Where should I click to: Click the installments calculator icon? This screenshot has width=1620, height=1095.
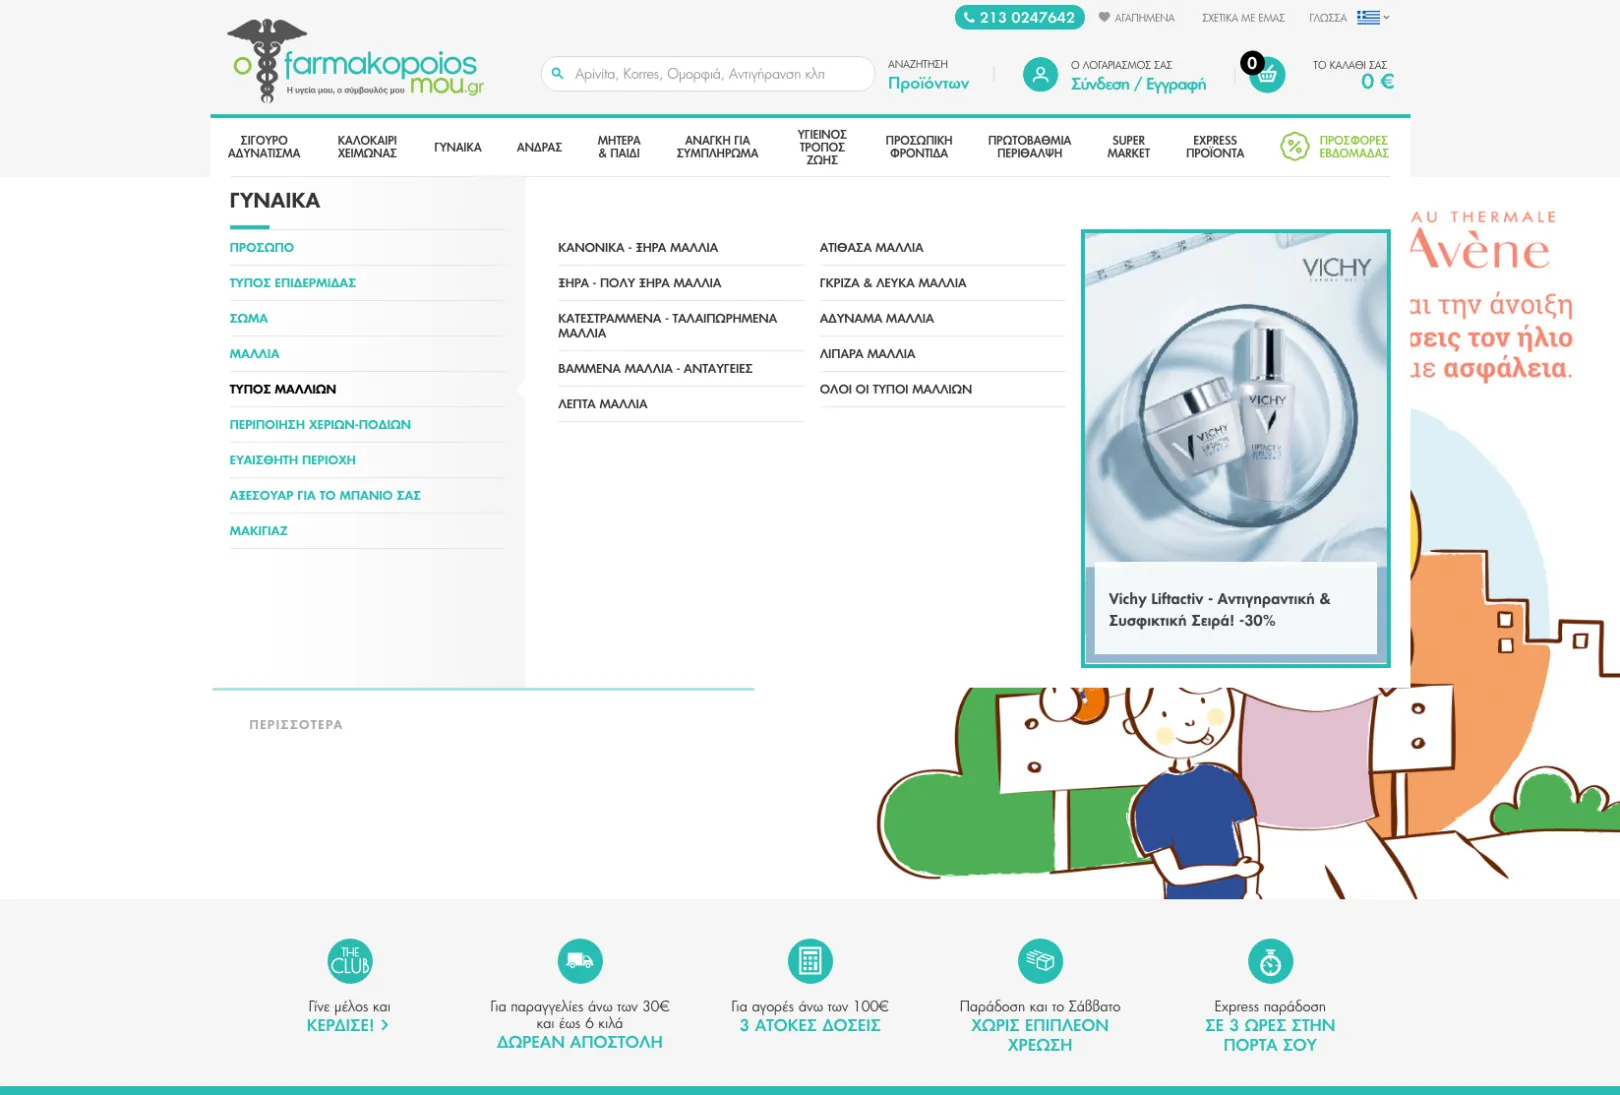810,961
